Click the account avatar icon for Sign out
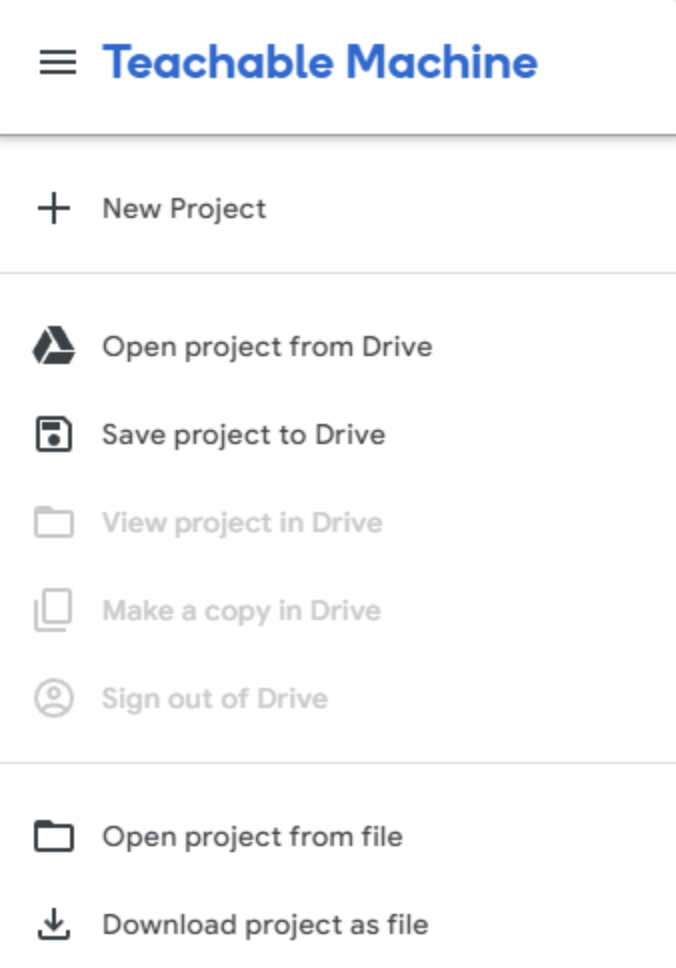 pyautogui.click(x=54, y=699)
